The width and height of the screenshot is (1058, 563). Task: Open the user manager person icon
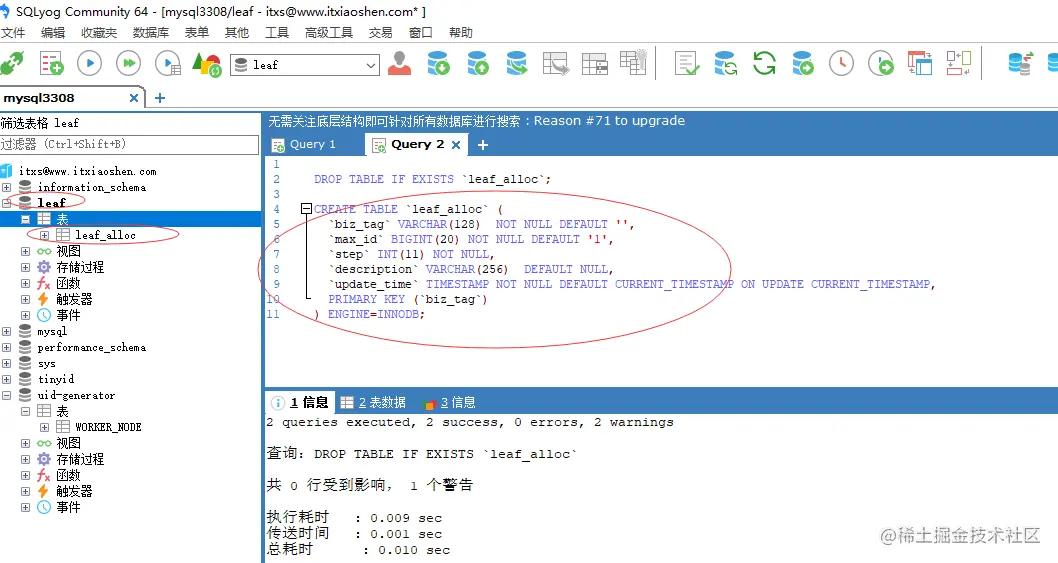coord(399,64)
